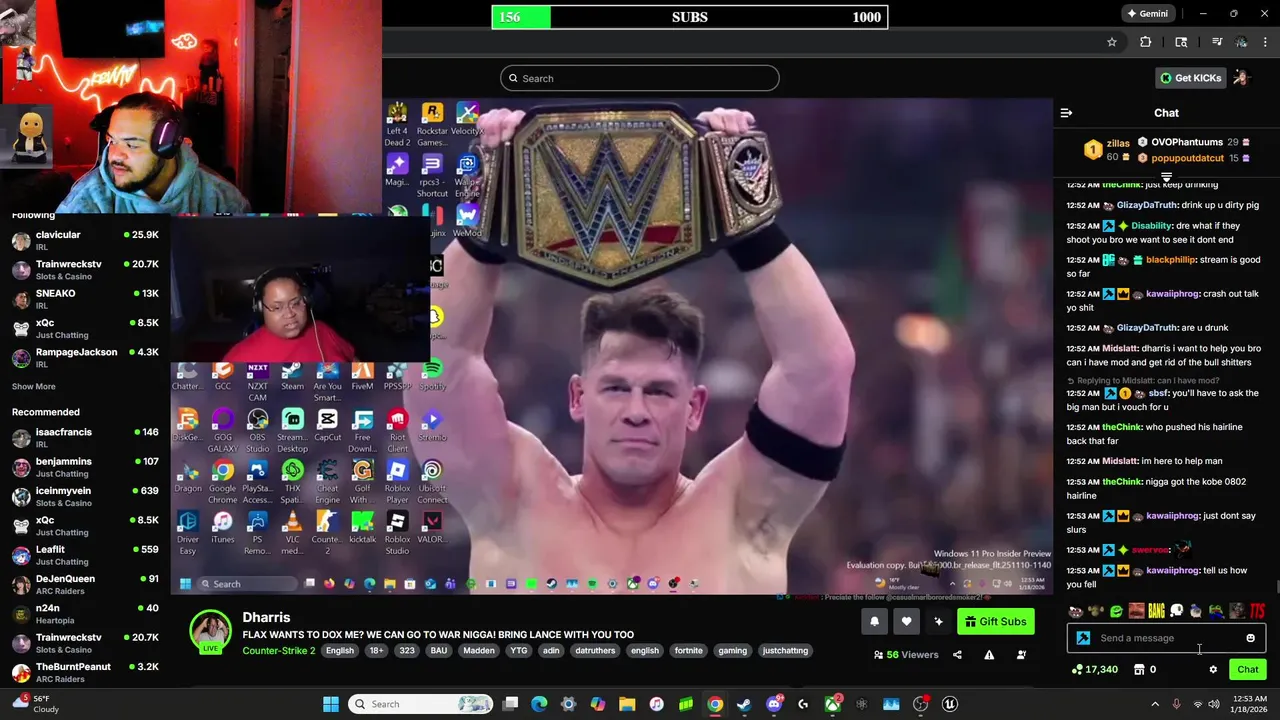Click the fortnite tag
This screenshot has width=1280, height=720.
tap(688, 650)
